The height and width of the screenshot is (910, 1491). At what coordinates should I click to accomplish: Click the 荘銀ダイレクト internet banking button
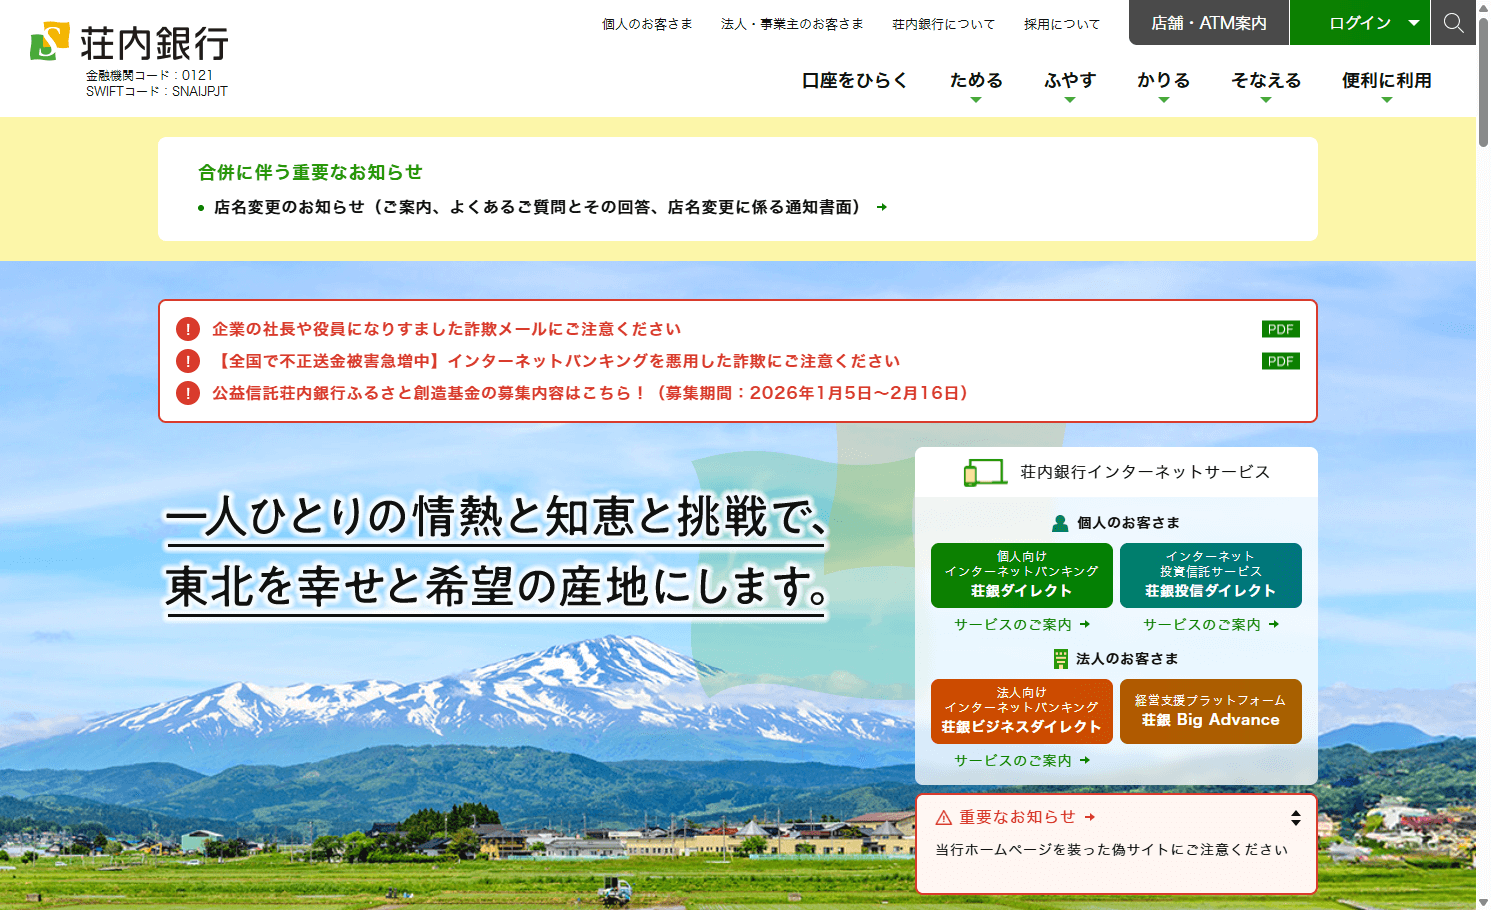[x=1021, y=575]
